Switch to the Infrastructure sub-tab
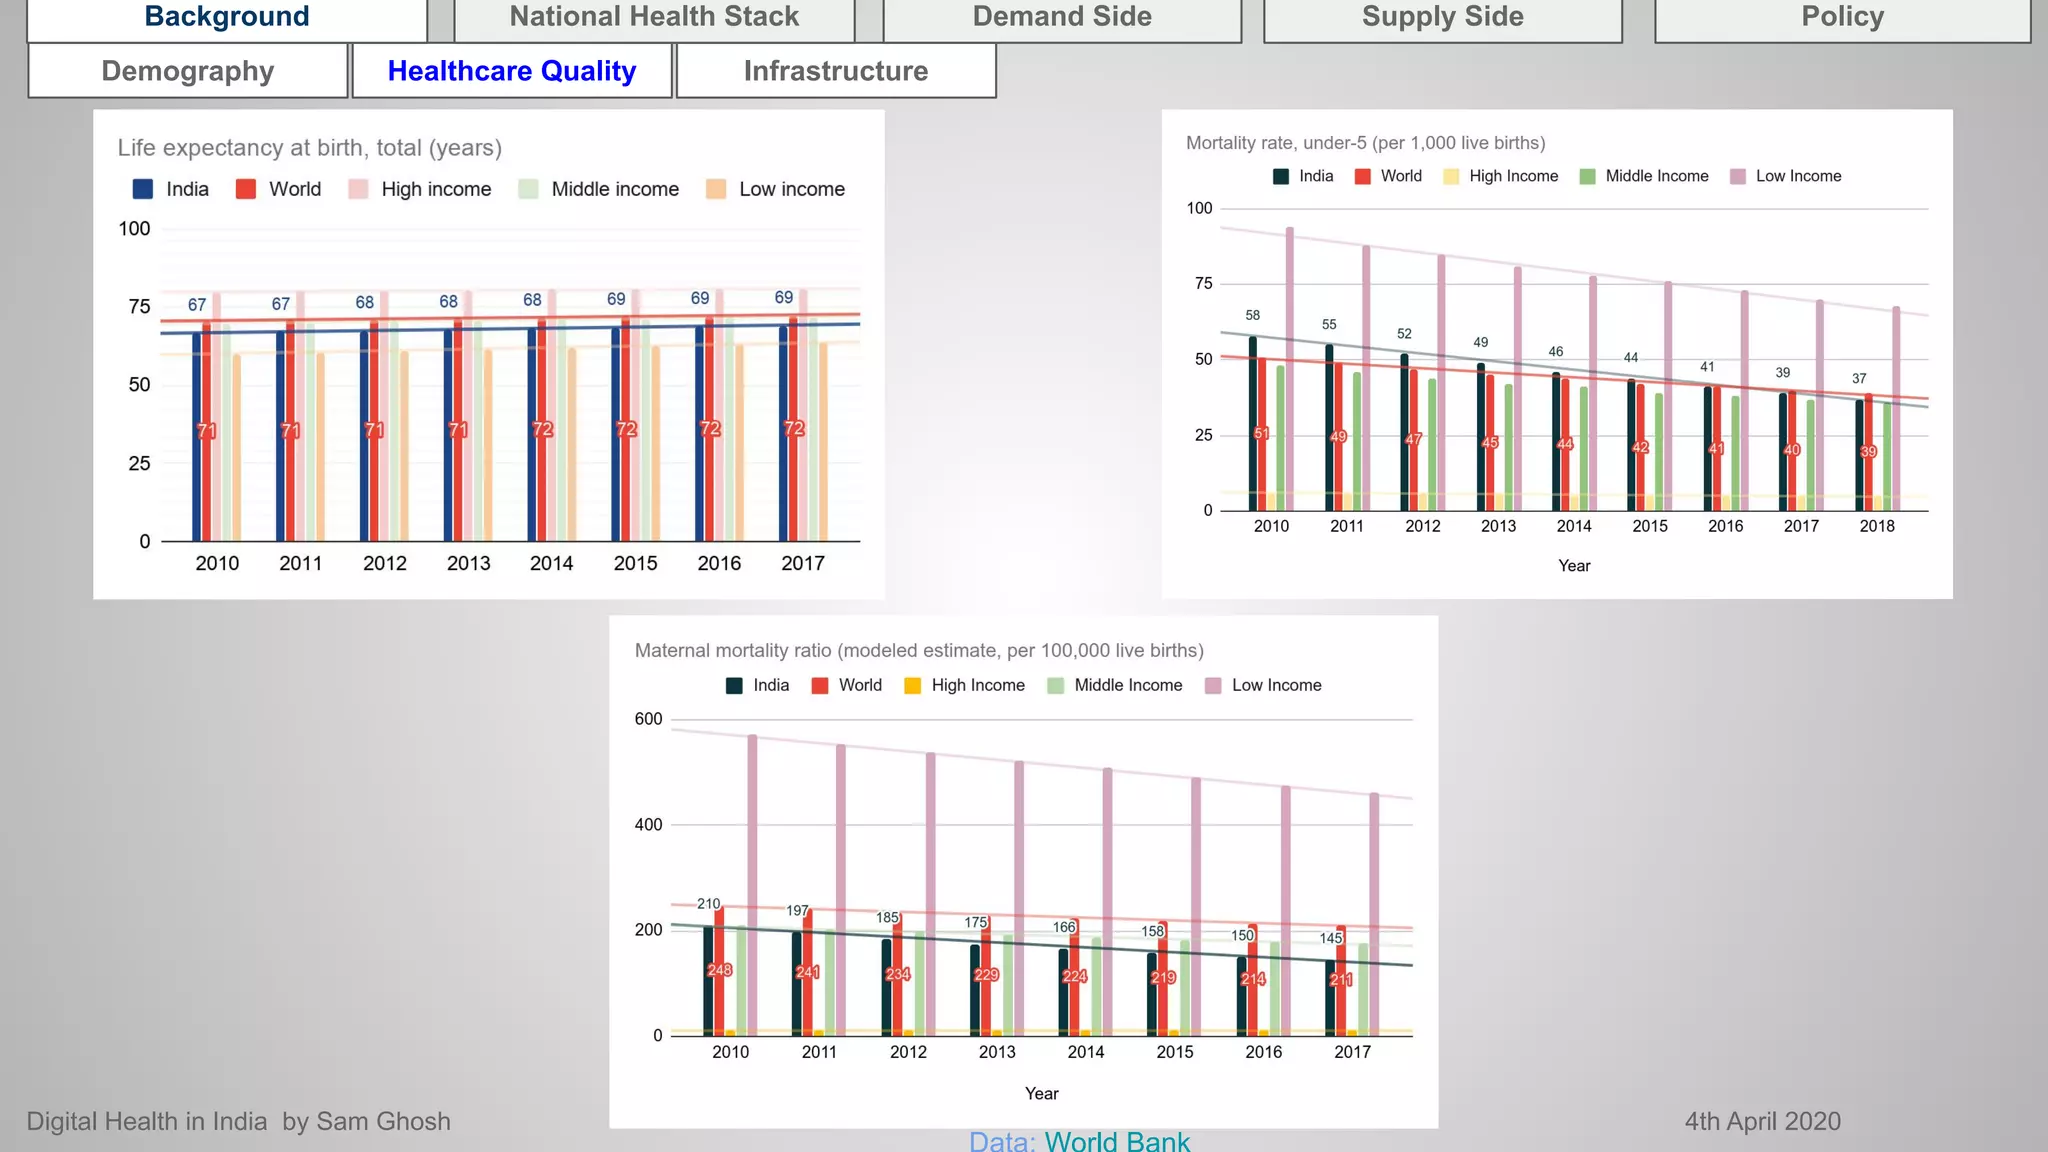2048x1152 pixels. coord(836,71)
